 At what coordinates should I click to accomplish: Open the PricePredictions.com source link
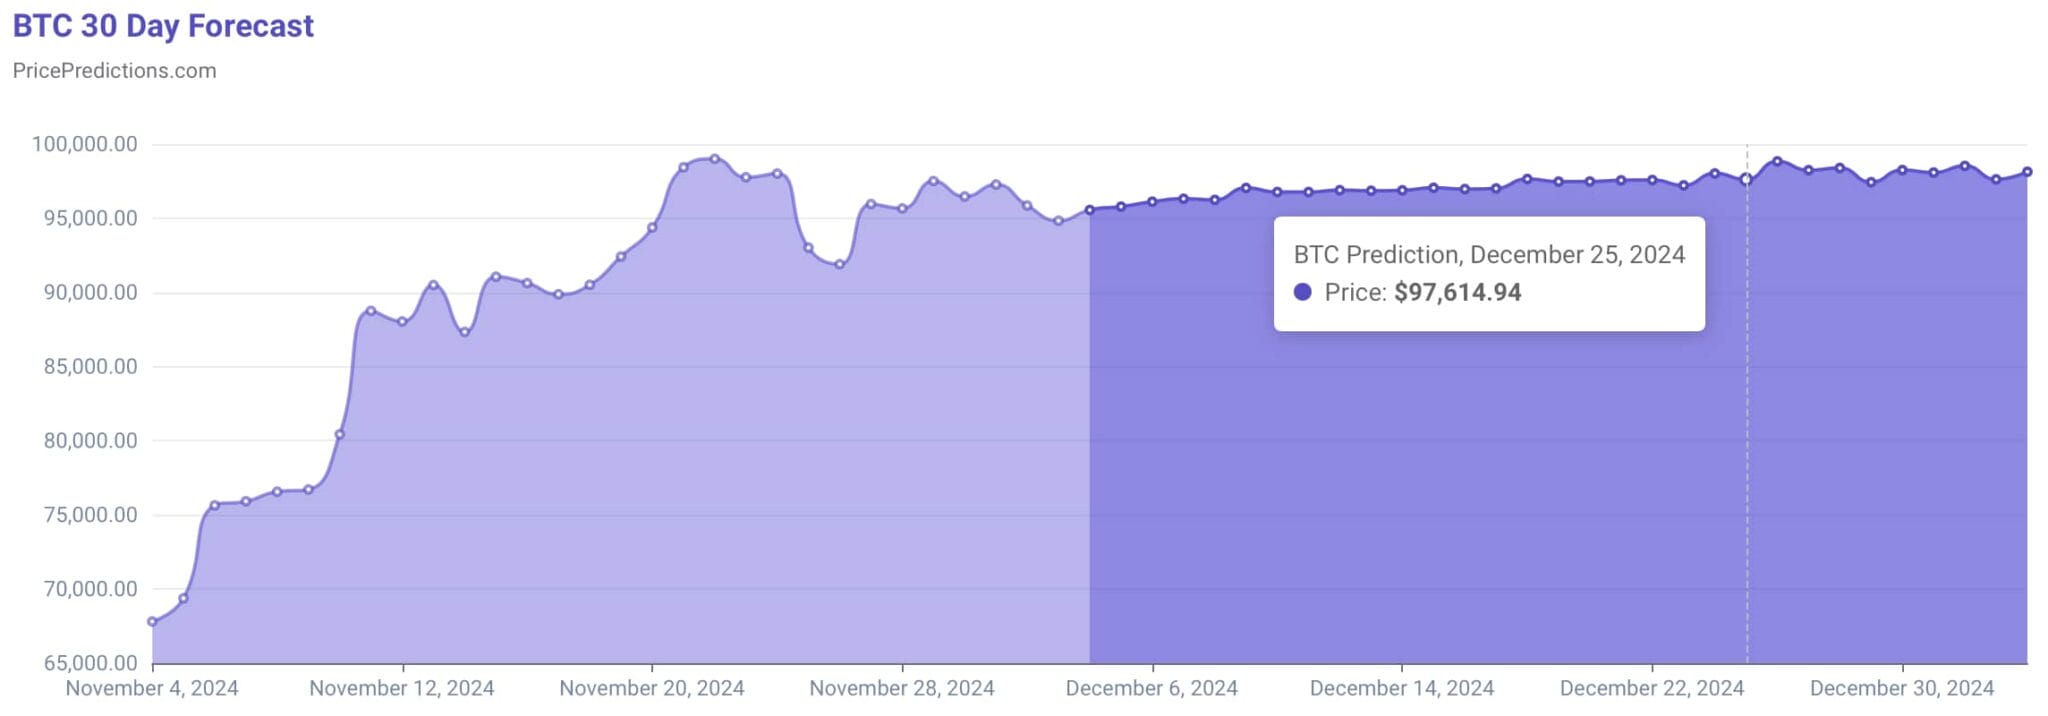pyautogui.click(x=114, y=71)
